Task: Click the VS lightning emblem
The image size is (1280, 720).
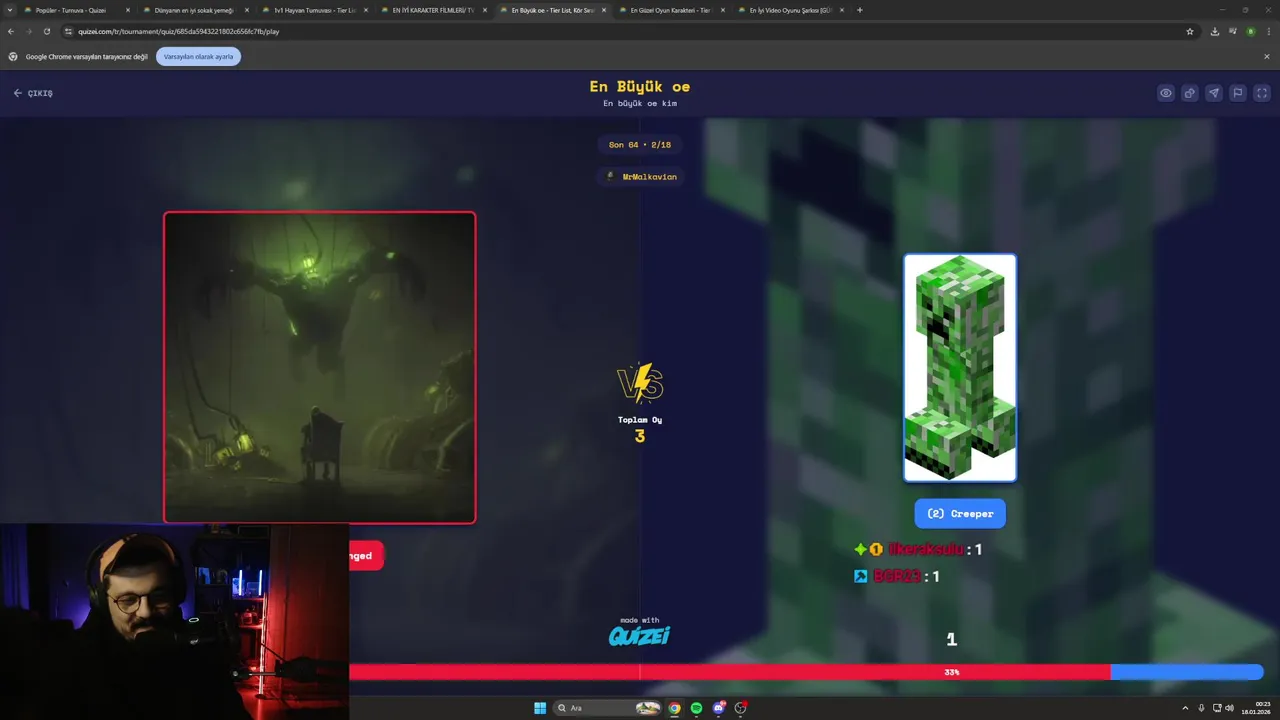Action: [640, 383]
